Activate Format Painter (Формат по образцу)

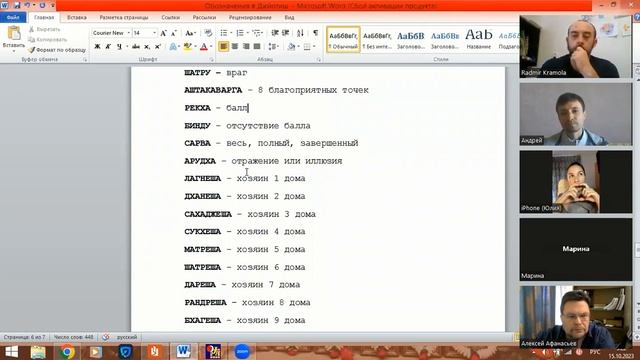coord(57,50)
